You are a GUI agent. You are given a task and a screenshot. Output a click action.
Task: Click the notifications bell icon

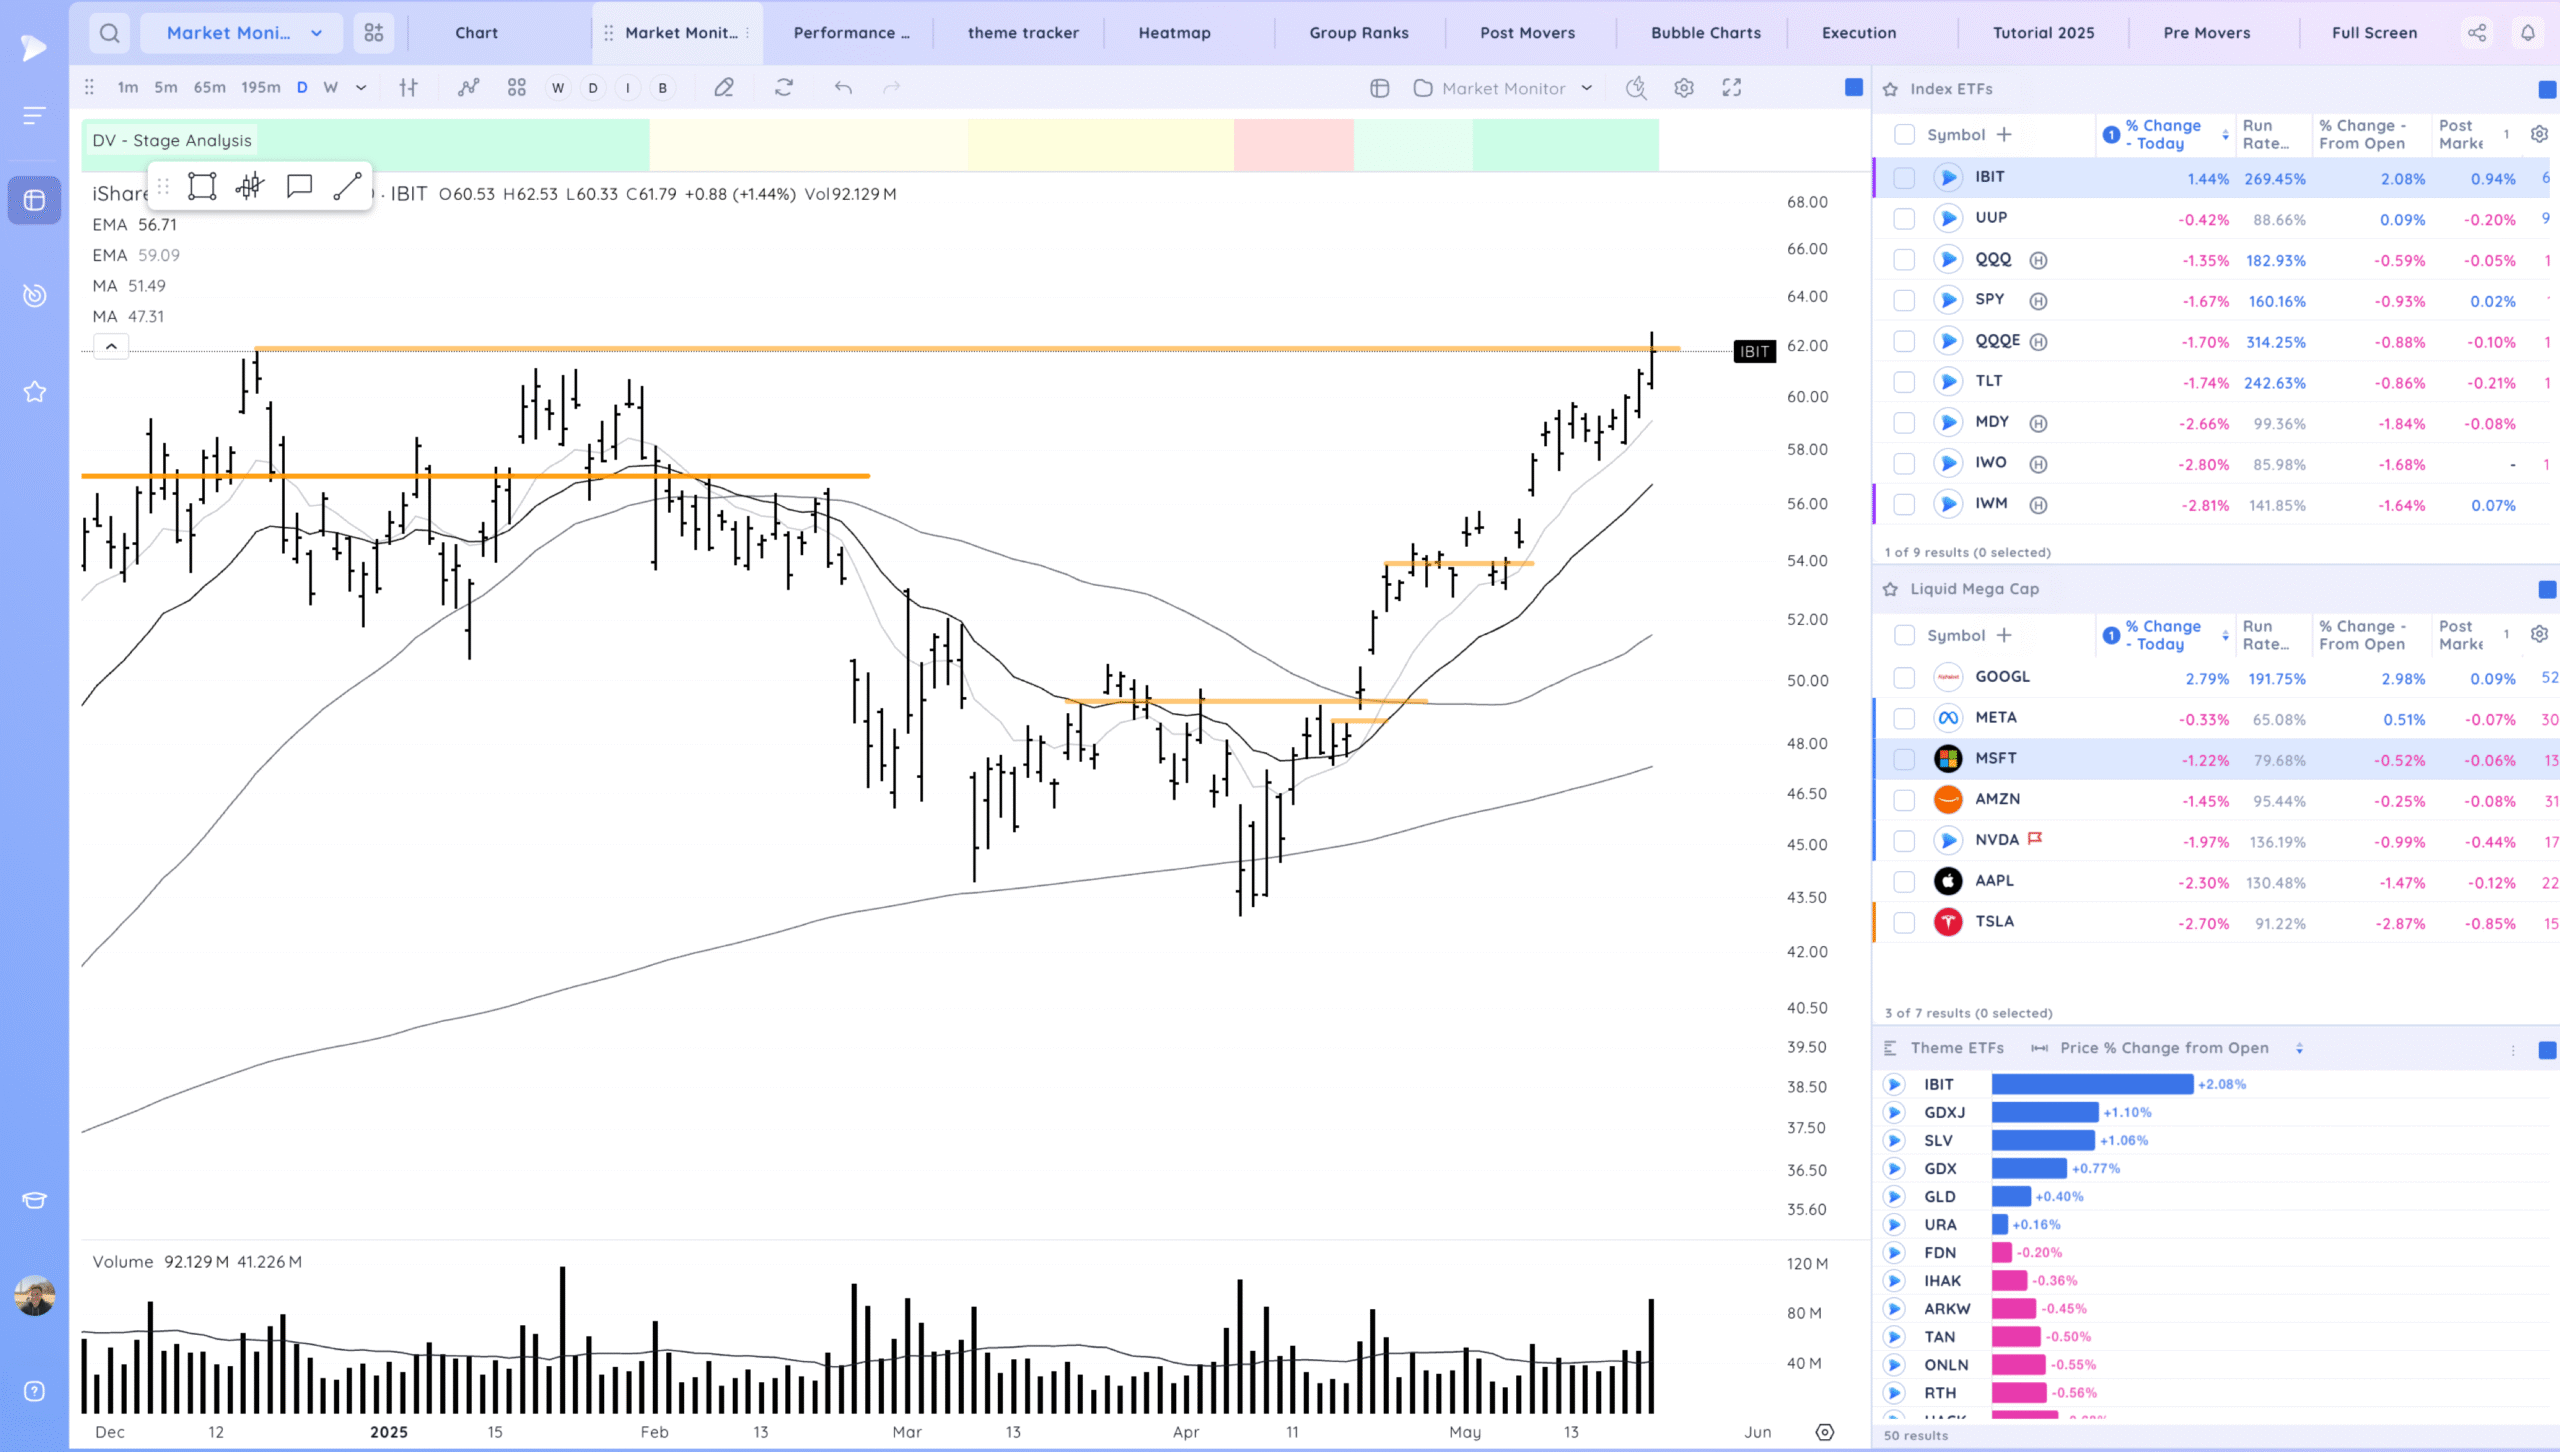click(x=2528, y=33)
